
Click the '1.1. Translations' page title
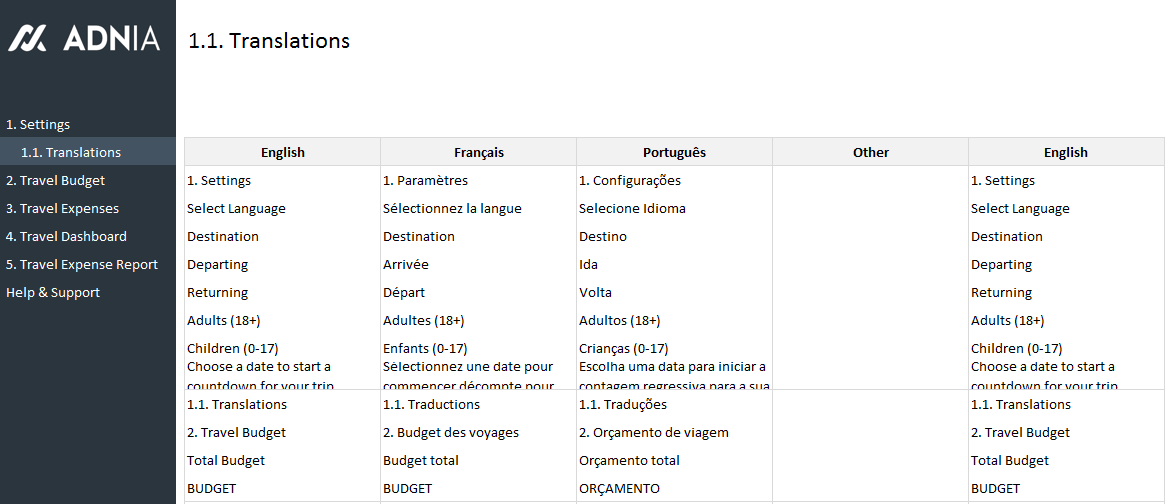(x=269, y=41)
